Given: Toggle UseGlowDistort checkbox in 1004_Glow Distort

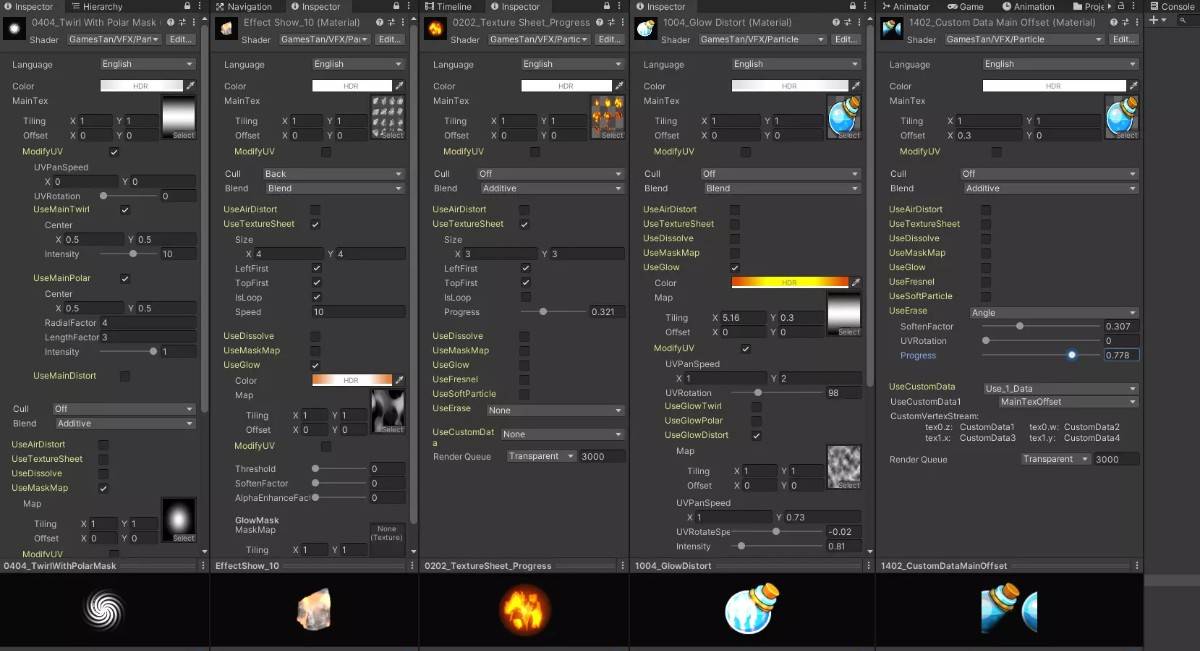Looking at the screenshot, I should click(756, 436).
